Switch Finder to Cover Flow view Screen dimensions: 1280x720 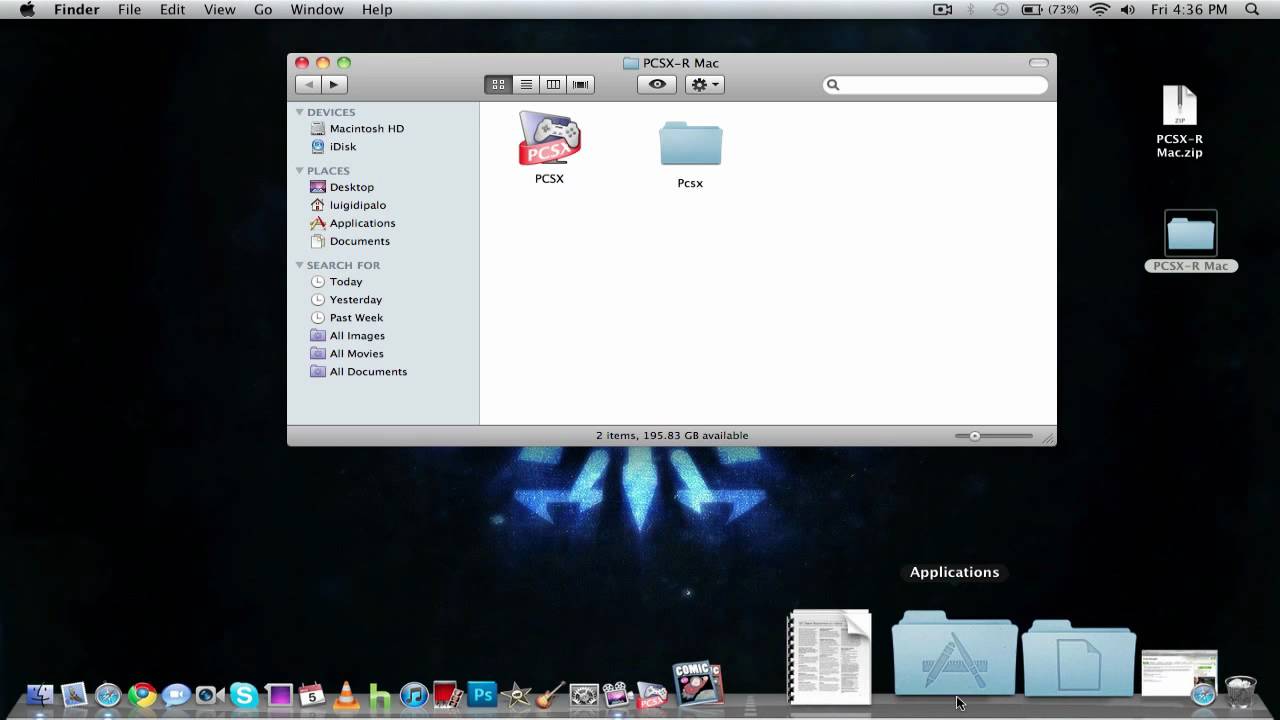pos(581,85)
